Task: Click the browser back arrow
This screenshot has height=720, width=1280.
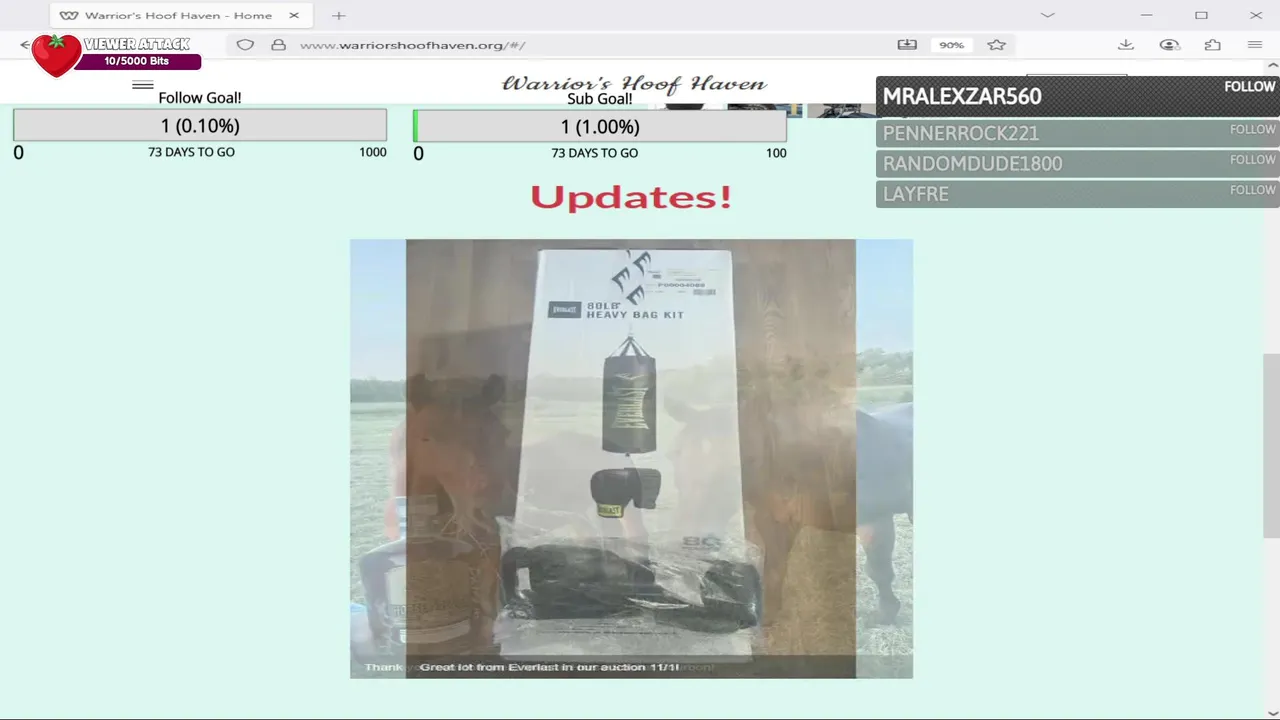Action: click(24, 45)
